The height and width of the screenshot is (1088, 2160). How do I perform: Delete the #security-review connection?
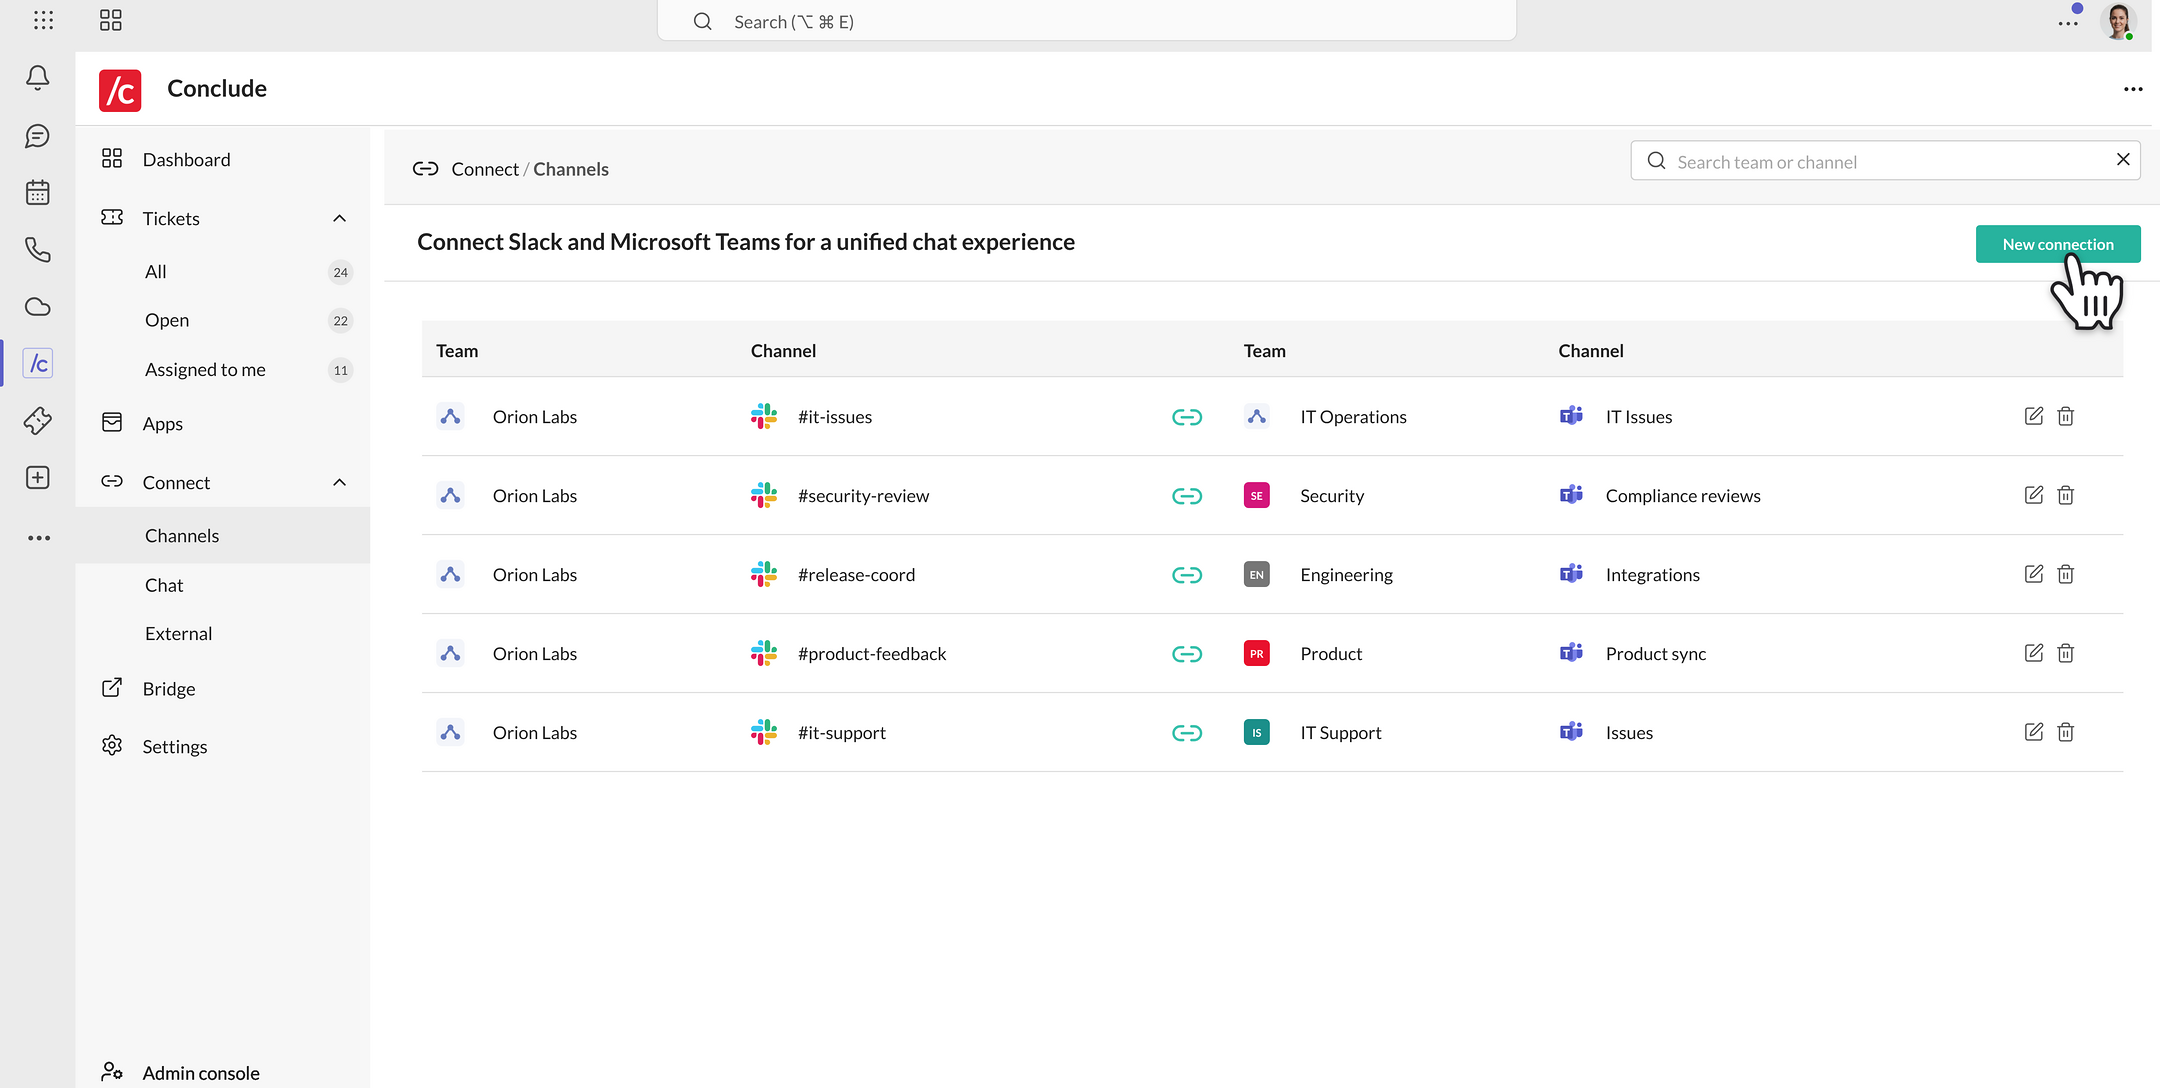point(2066,495)
